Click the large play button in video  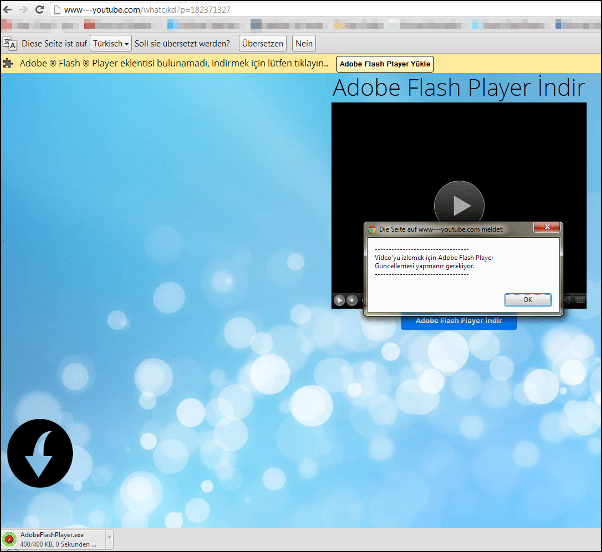(x=459, y=205)
